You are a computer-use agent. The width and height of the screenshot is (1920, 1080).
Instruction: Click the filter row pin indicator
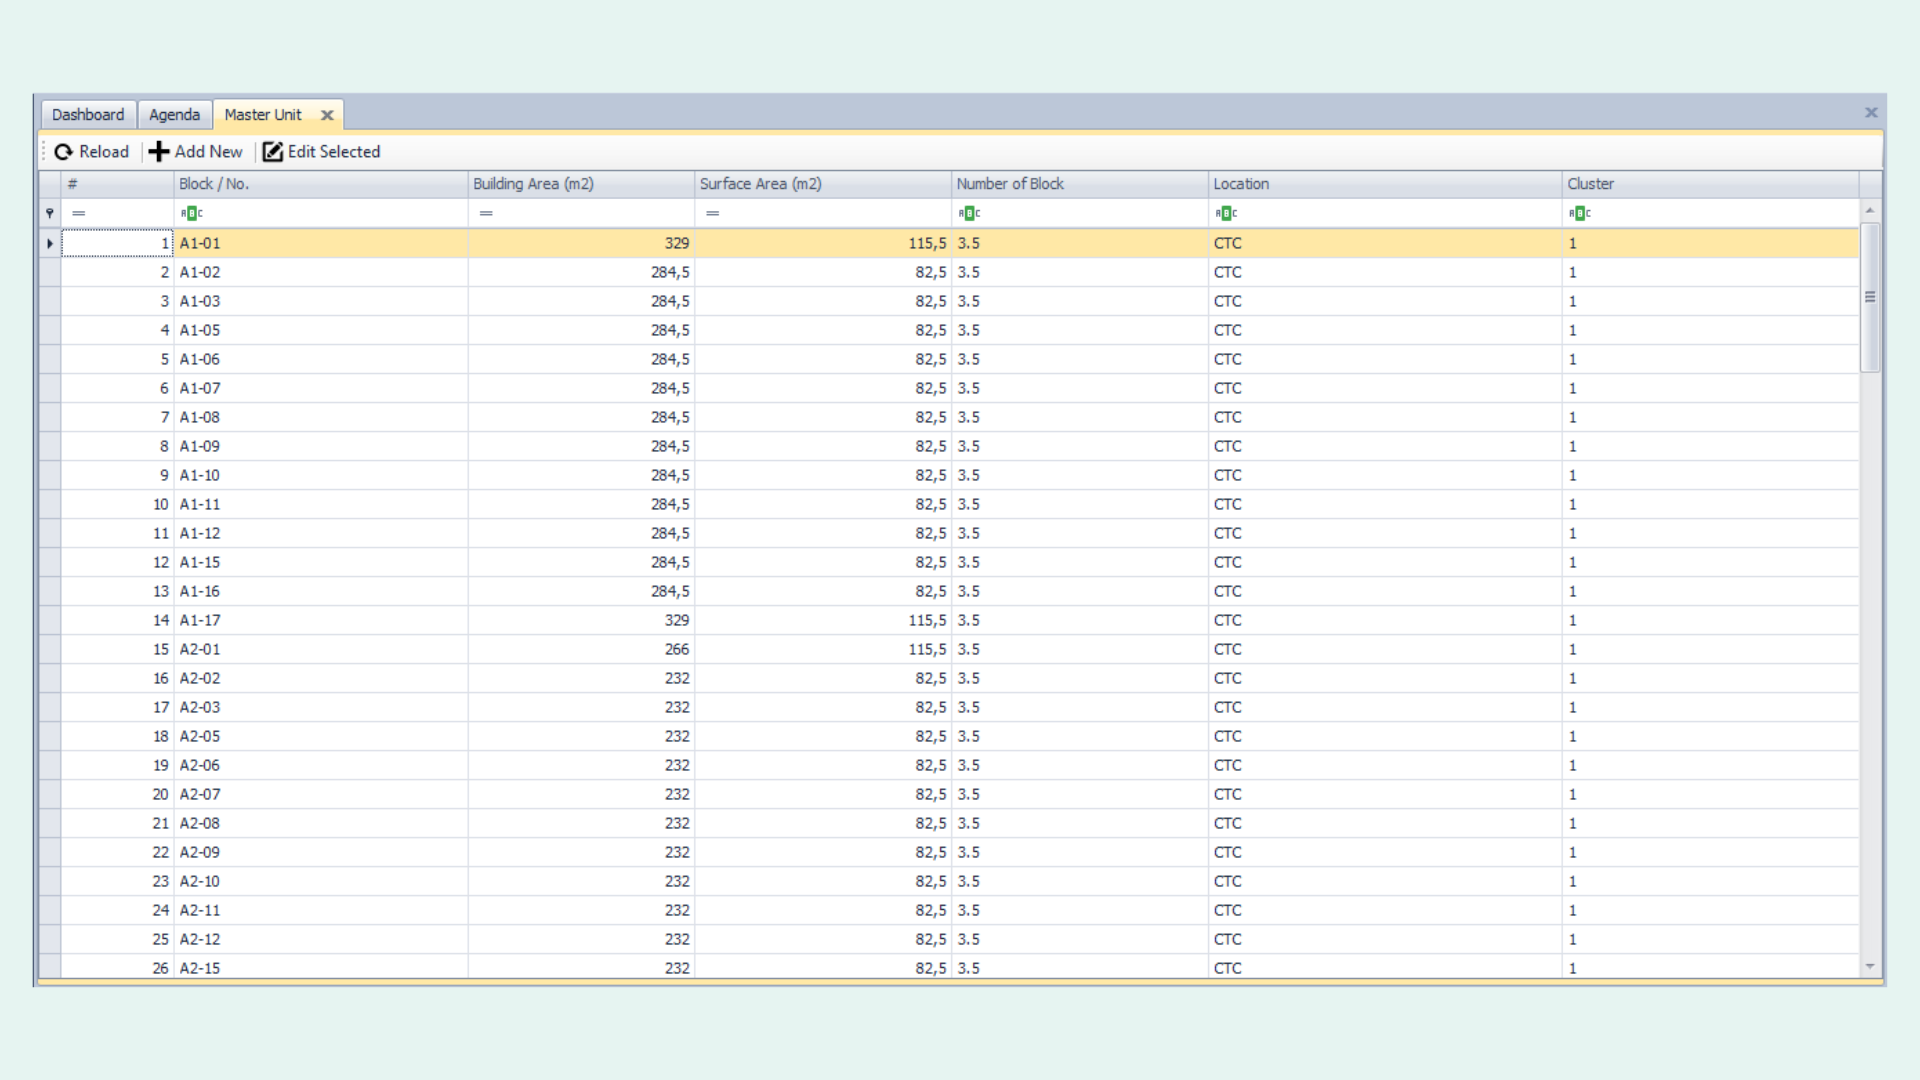(49, 213)
